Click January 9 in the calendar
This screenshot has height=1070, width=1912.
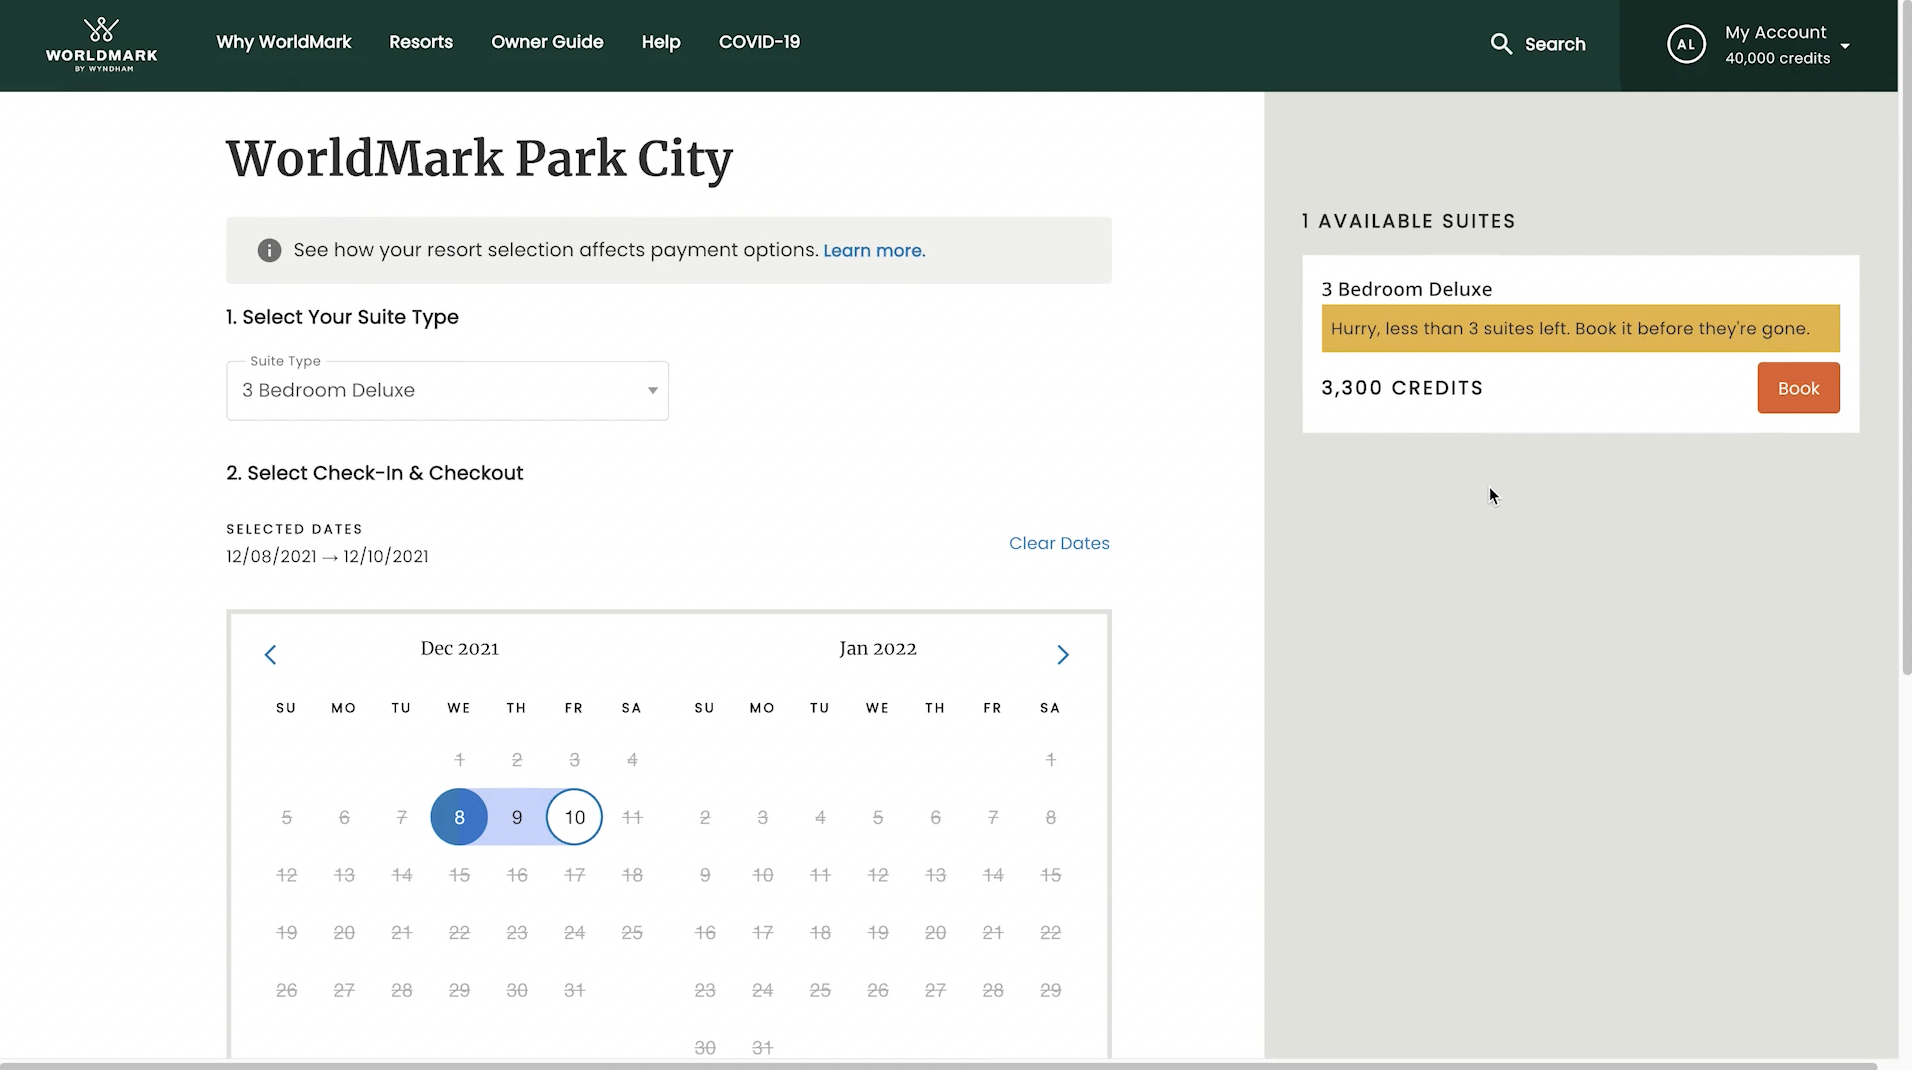click(x=705, y=875)
